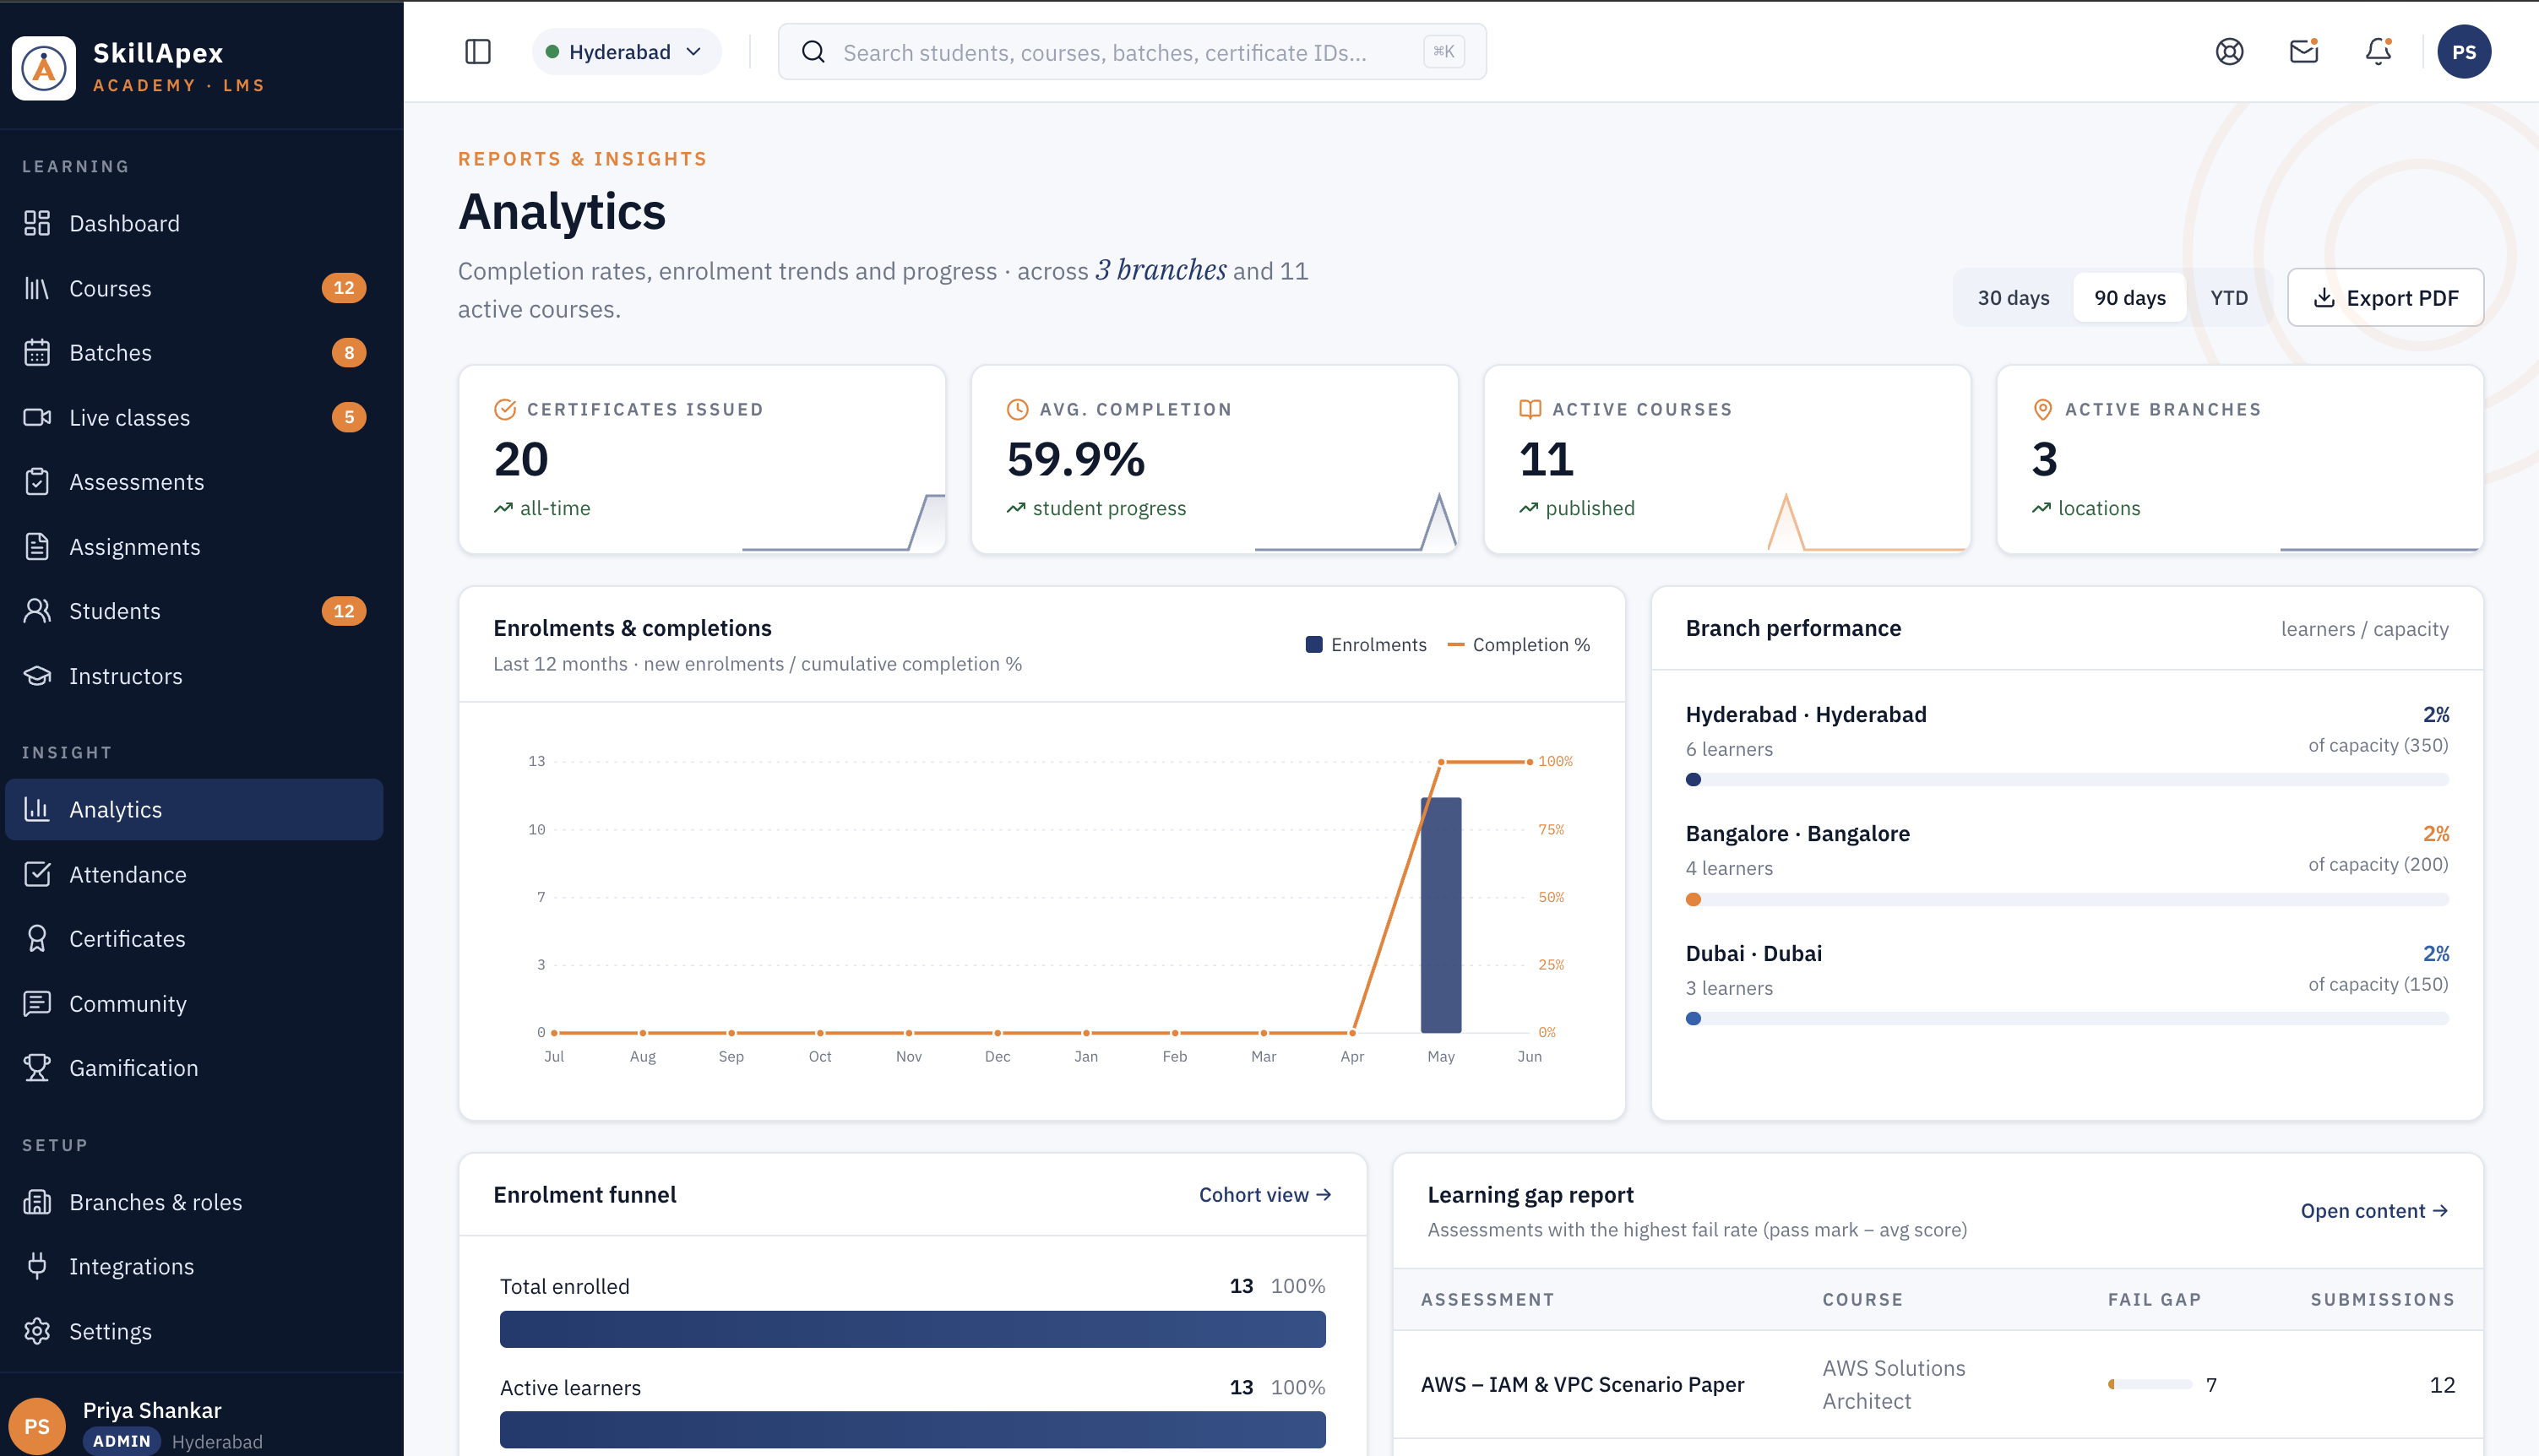This screenshot has height=1456, width=2539.
Task: Click the Live classes badge showing 5
Action: (x=349, y=417)
